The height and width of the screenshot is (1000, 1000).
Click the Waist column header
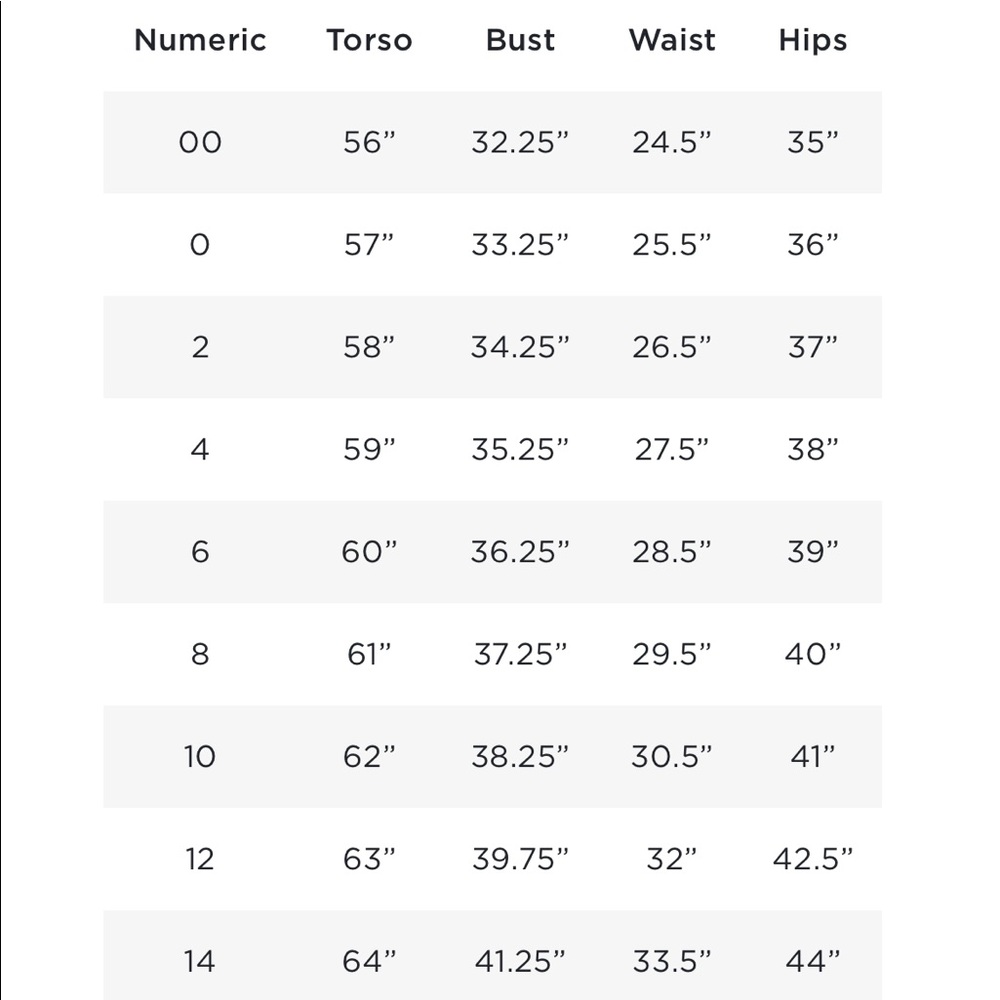[x=672, y=40]
